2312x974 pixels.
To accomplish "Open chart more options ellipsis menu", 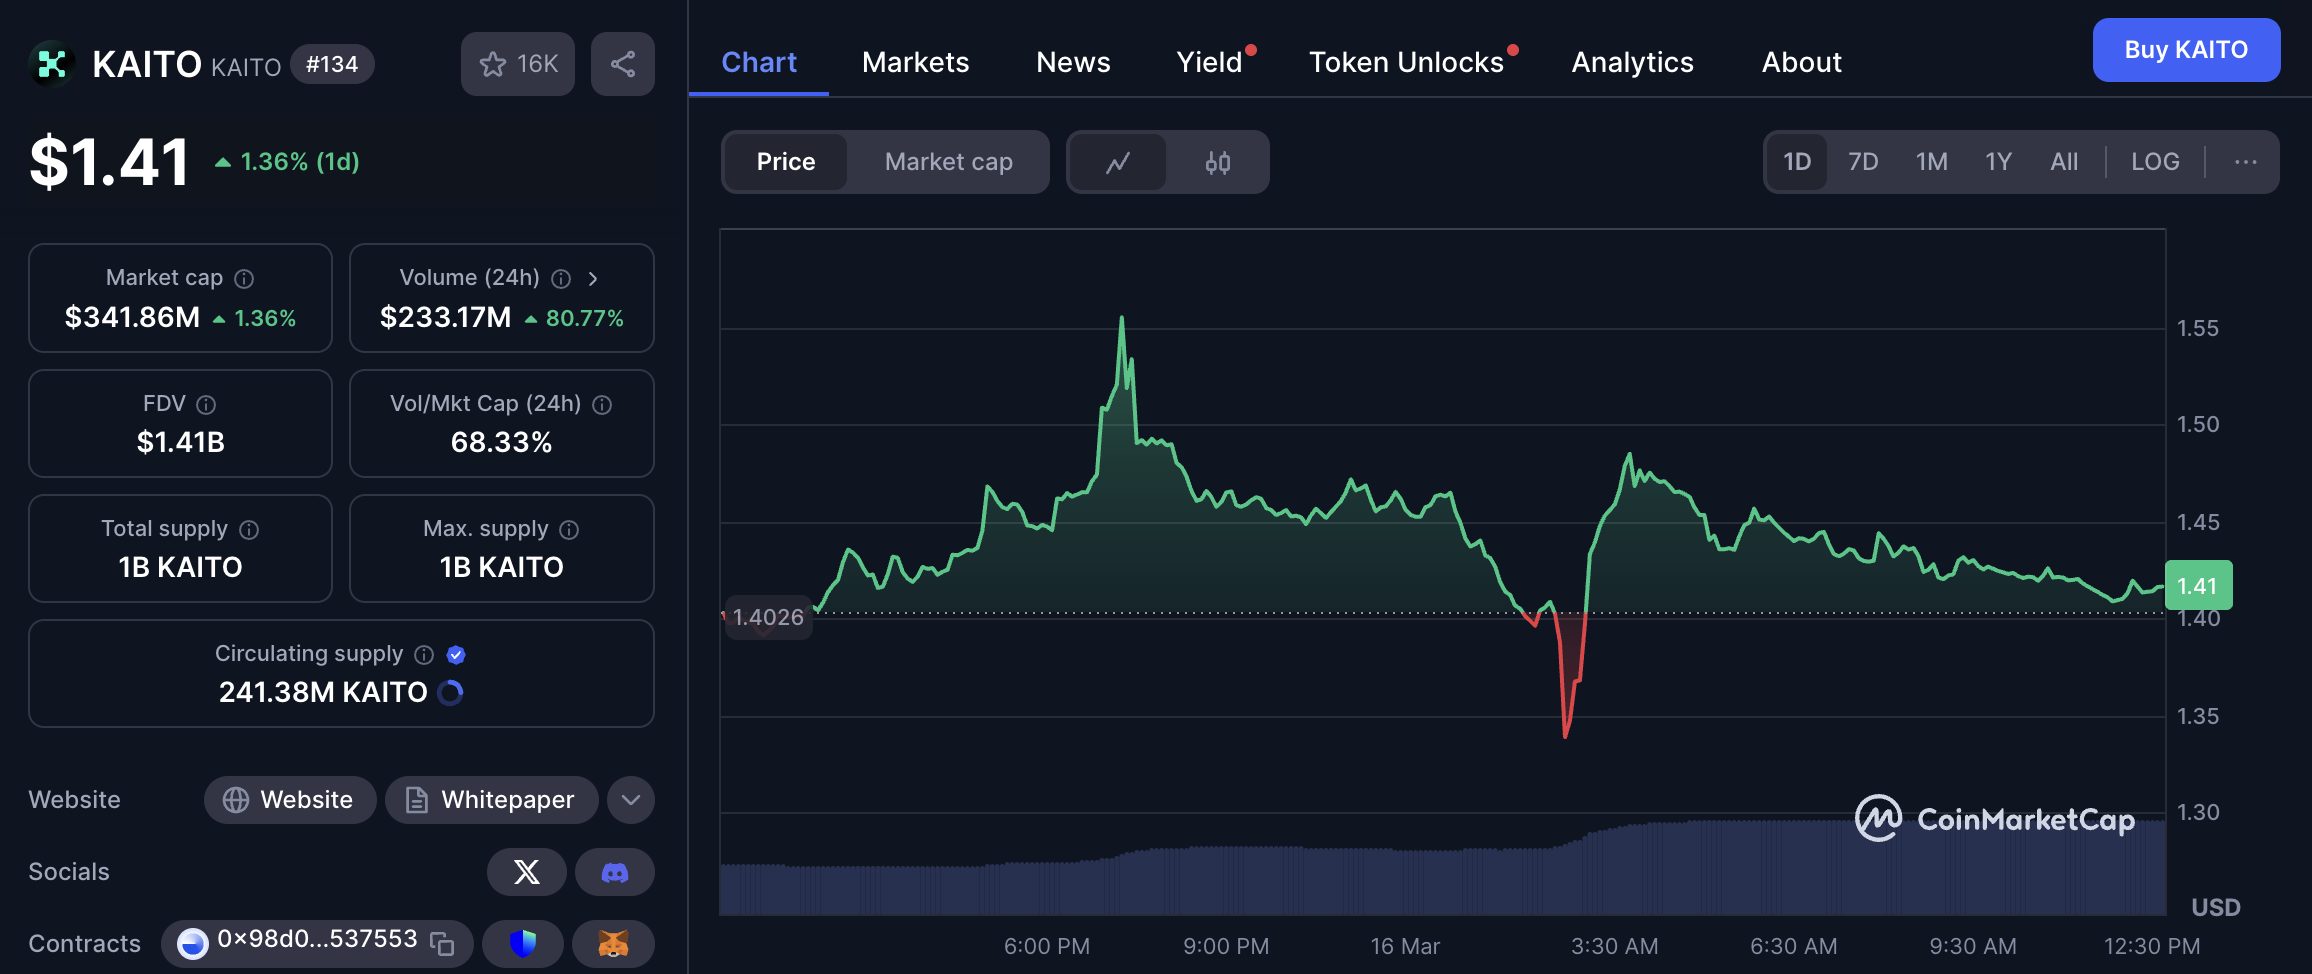I will [x=2245, y=162].
